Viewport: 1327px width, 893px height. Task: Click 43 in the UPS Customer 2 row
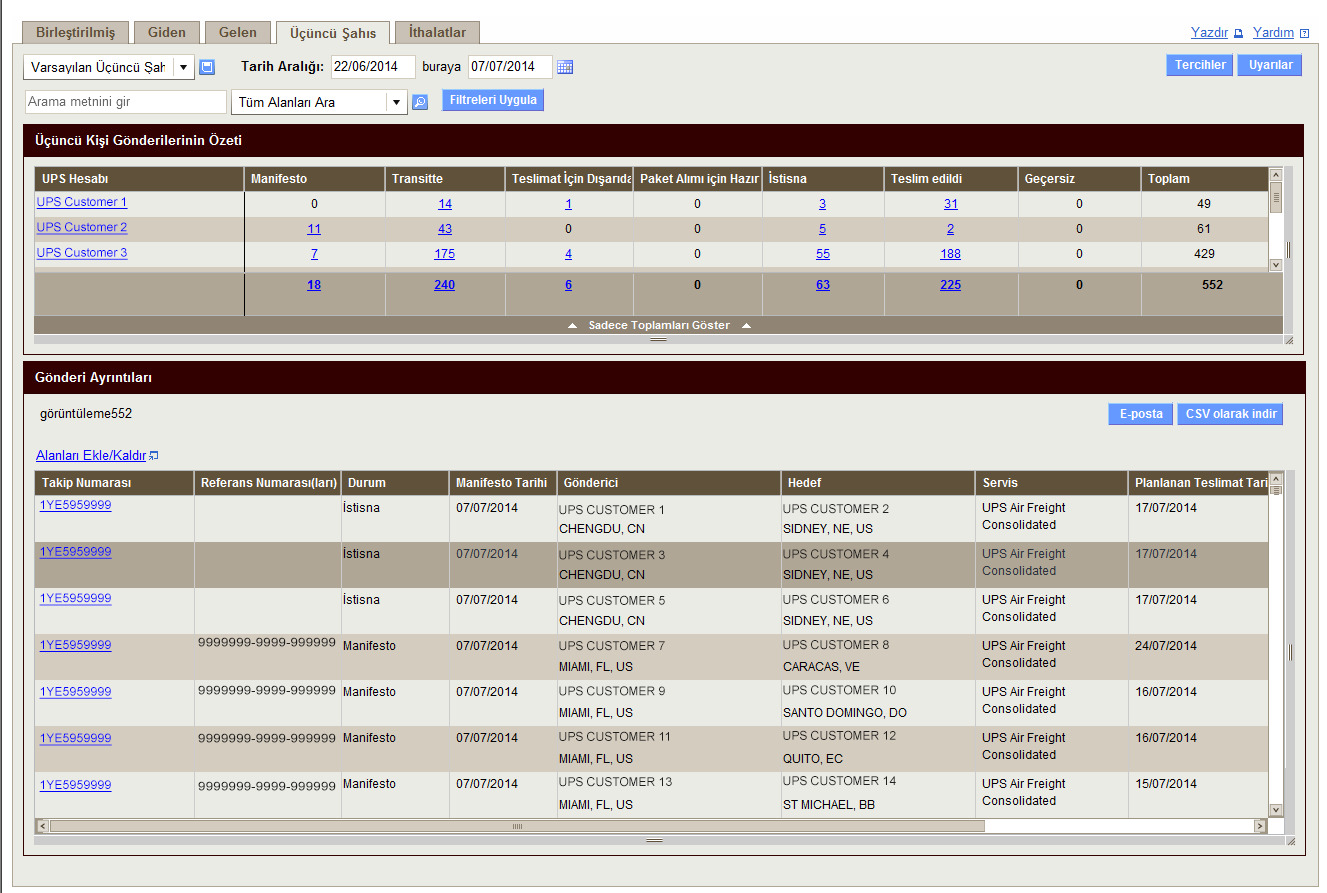tap(445, 229)
